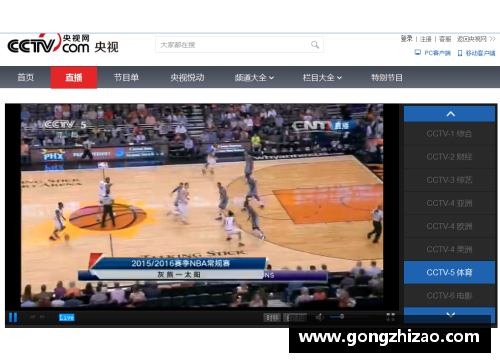The width and height of the screenshot is (500, 362).
Task: Open the PC客户端 link
Action: [437, 53]
